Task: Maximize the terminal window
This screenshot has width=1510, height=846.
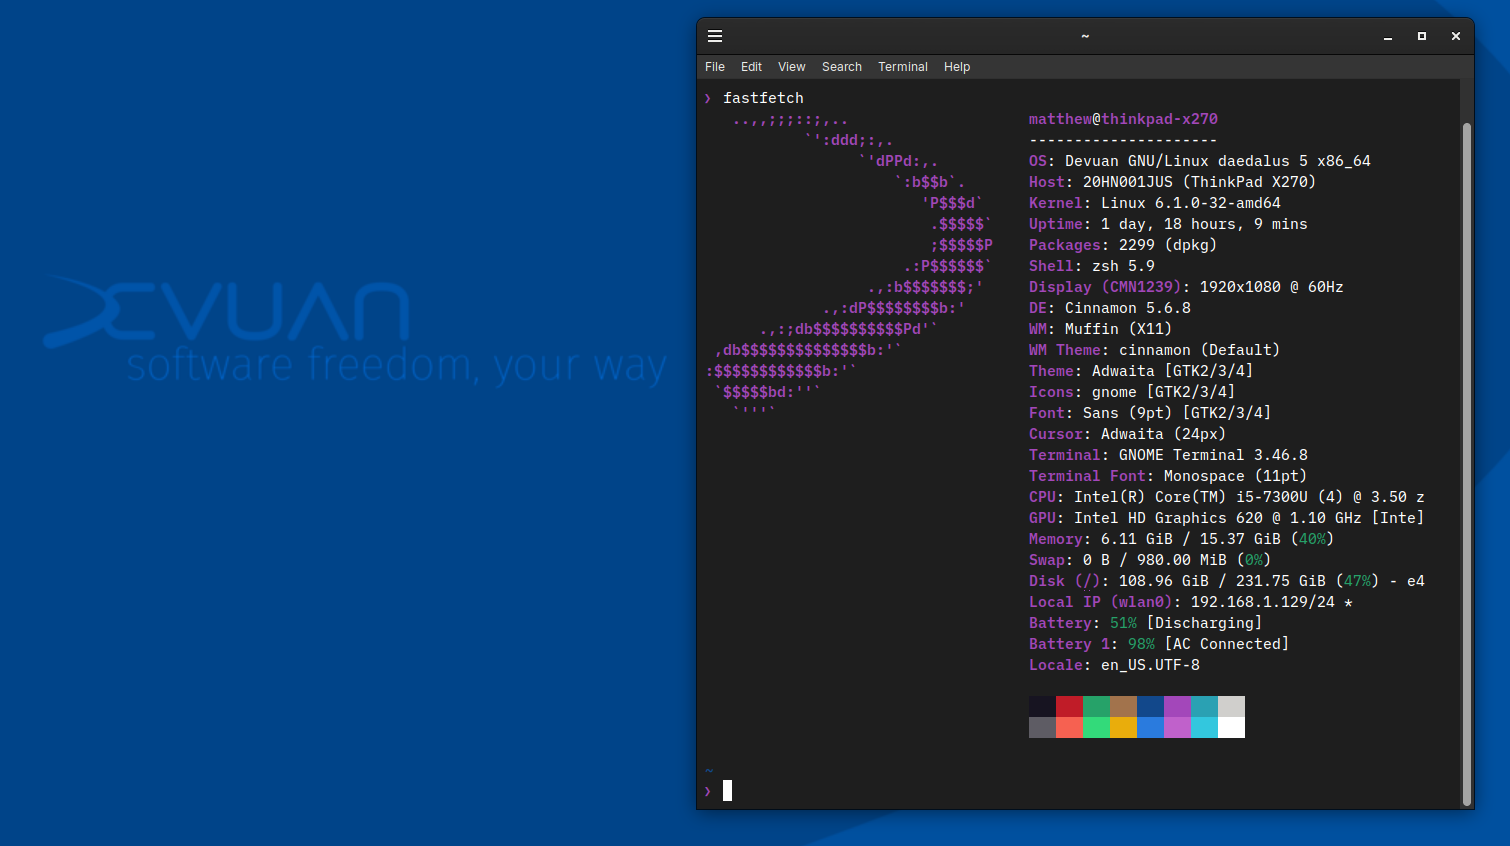Action: [x=1422, y=36]
